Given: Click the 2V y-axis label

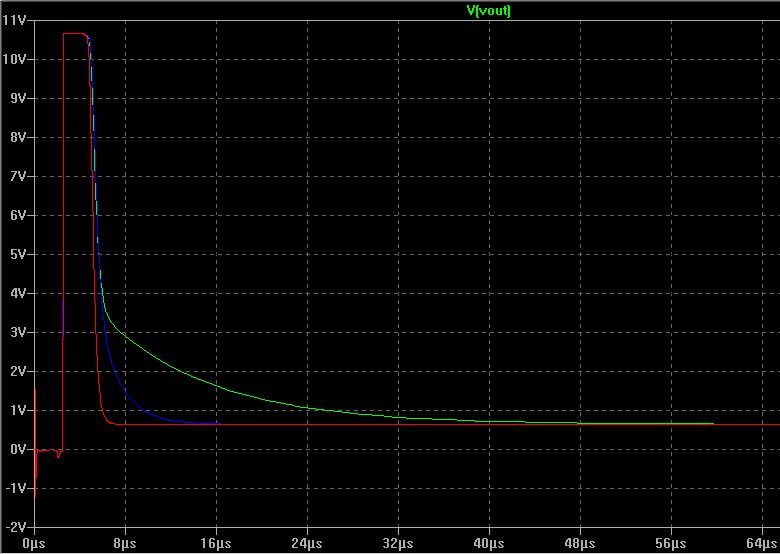Looking at the screenshot, I should pyautogui.click(x=17, y=371).
